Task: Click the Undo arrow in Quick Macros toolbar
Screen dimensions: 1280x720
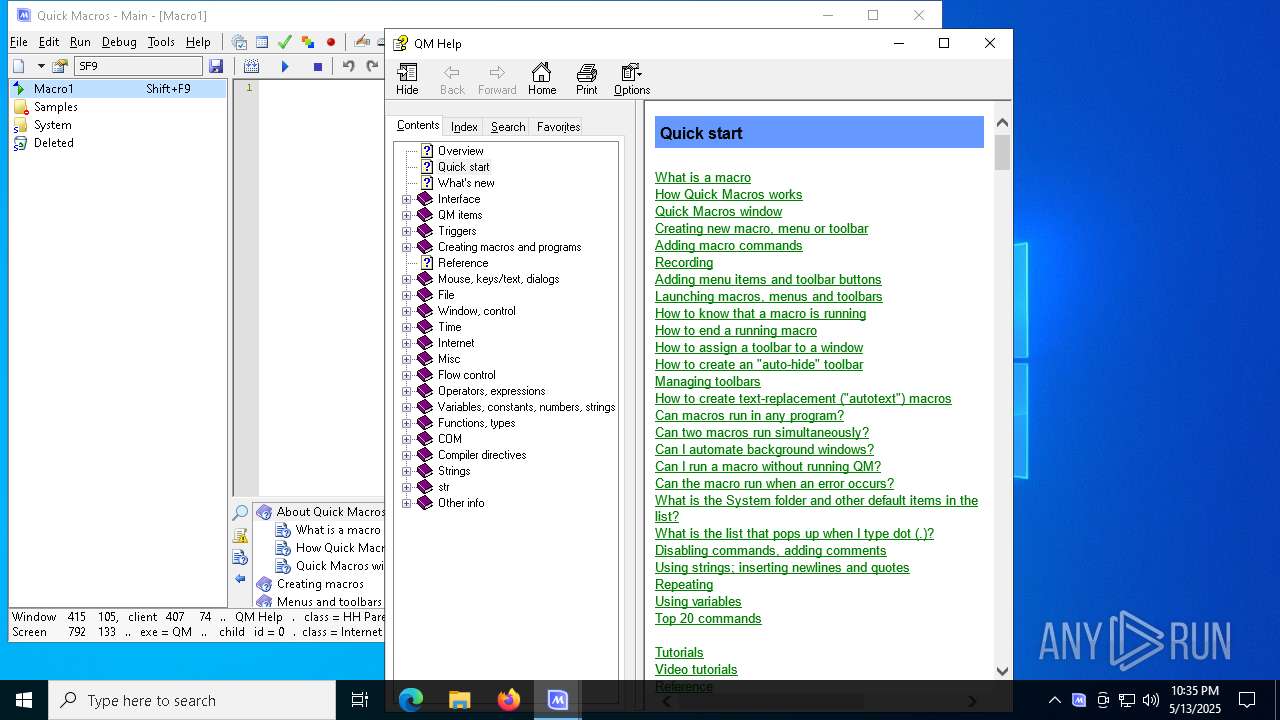Action: 349,66
